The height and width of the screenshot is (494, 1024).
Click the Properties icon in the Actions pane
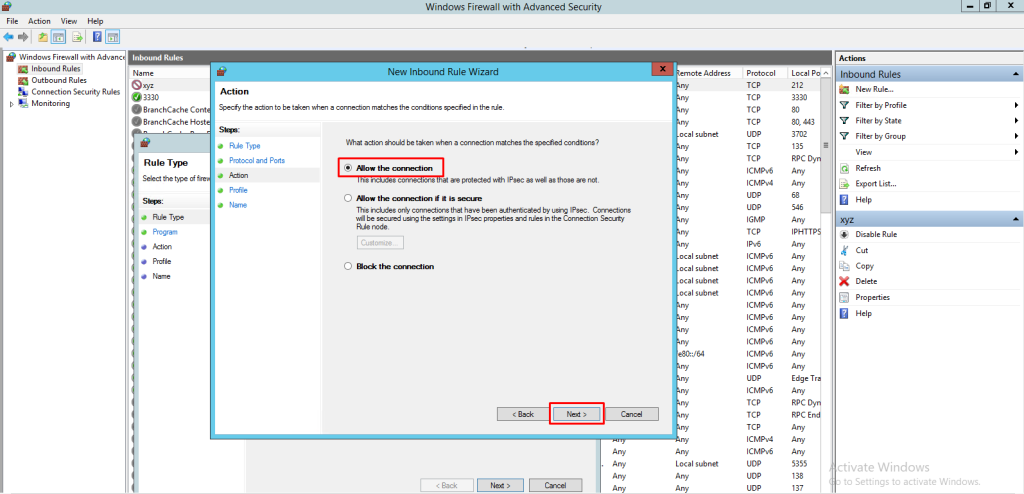point(844,297)
